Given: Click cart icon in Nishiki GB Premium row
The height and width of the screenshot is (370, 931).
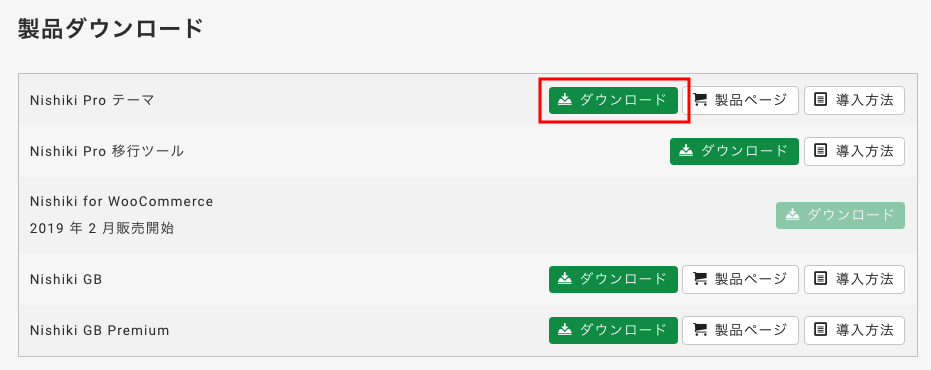Looking at the screenshot, I should (701, 330).
